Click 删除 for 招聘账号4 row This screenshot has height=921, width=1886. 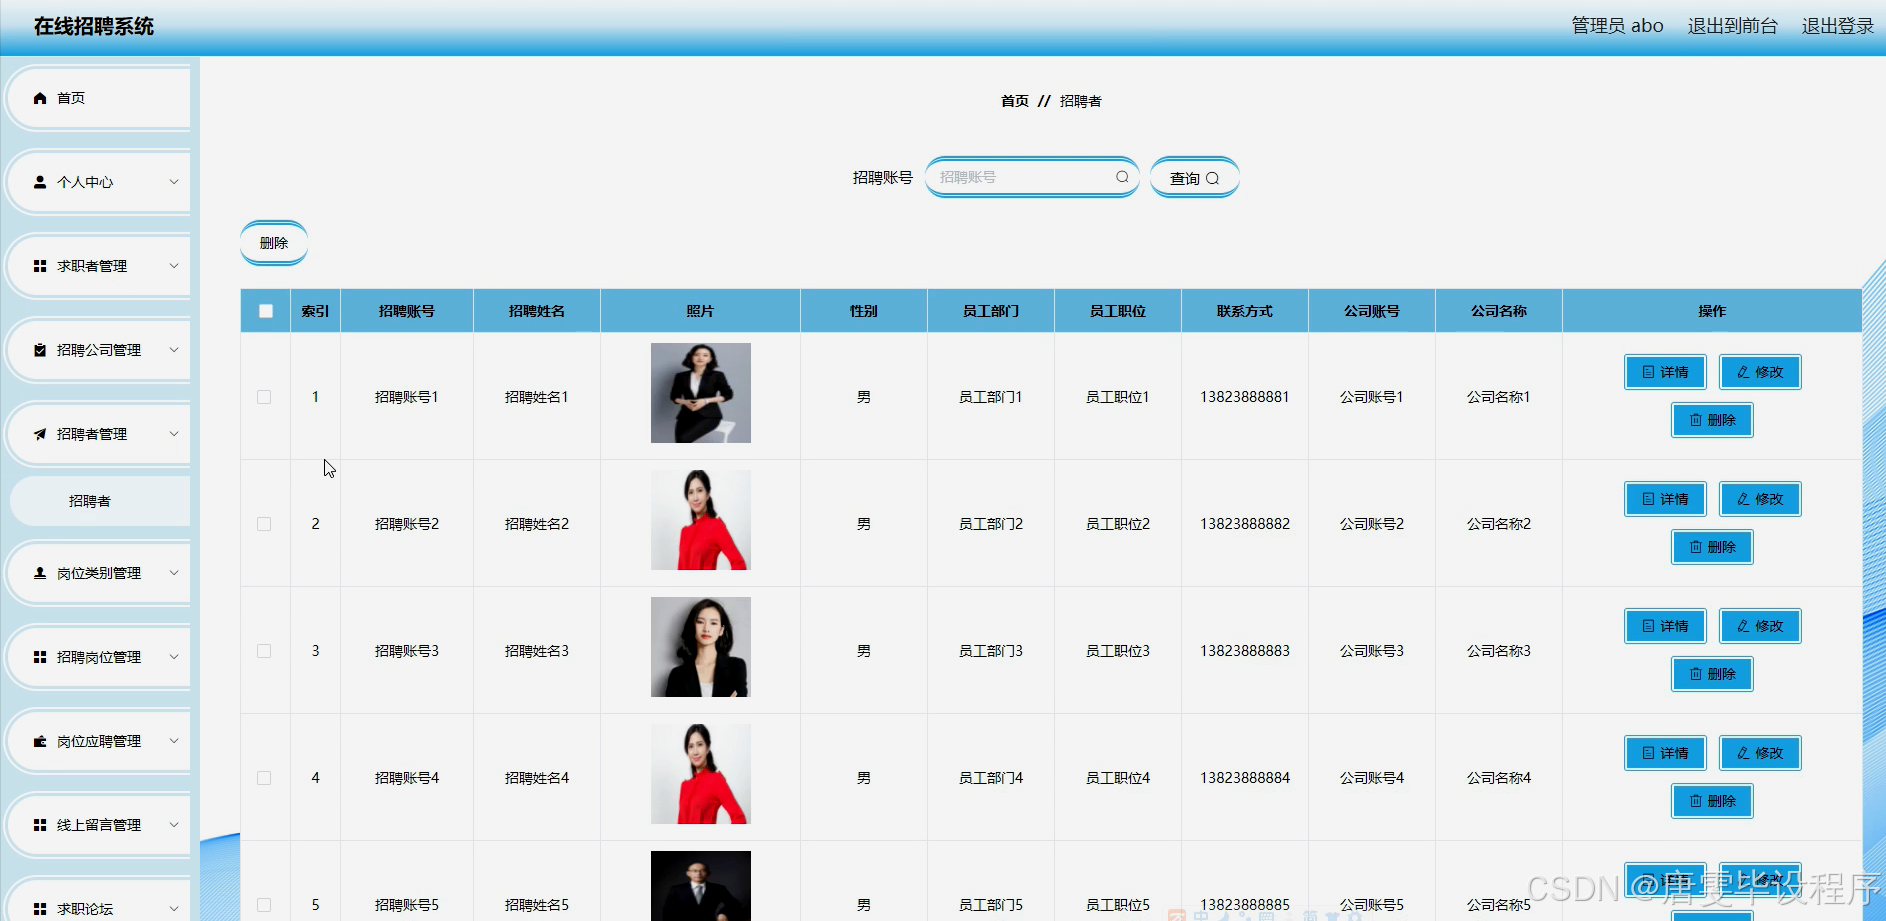click(1712, 801)
